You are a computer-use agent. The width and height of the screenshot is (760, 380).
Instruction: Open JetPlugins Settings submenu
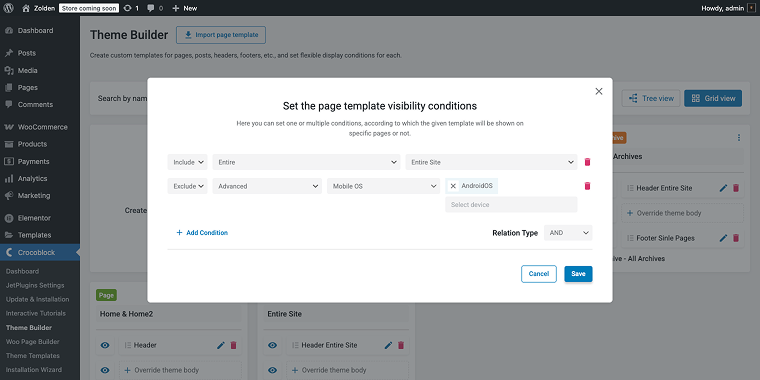(x=35, y=285)
